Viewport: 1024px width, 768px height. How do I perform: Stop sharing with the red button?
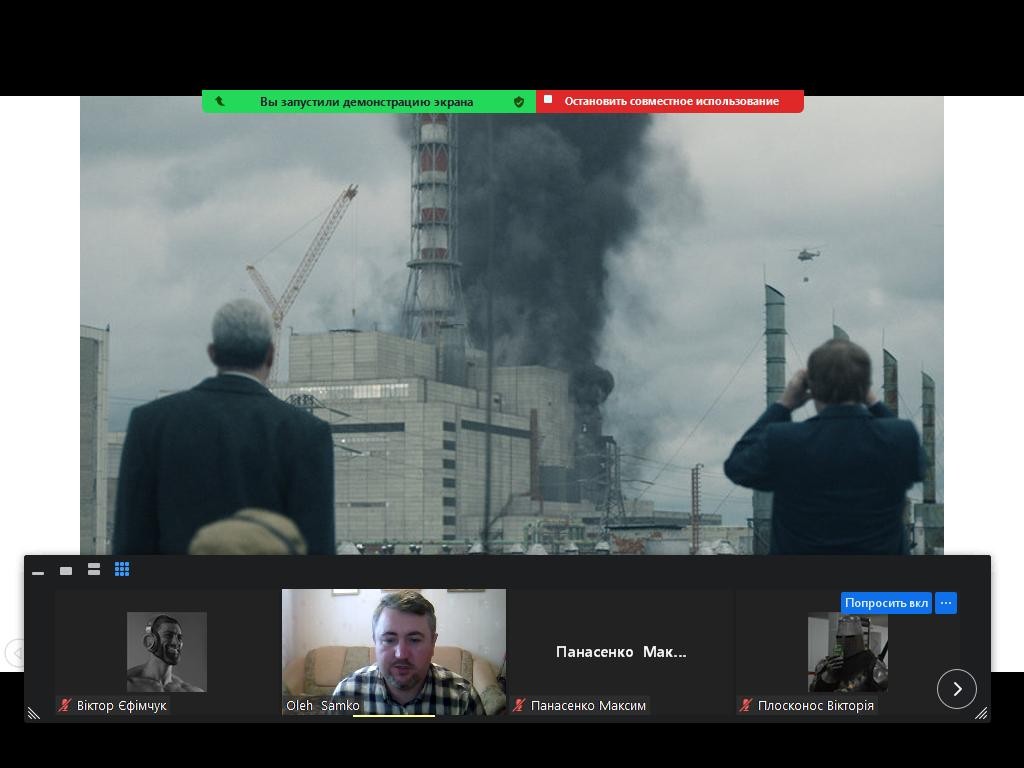[x=670, y=101]
